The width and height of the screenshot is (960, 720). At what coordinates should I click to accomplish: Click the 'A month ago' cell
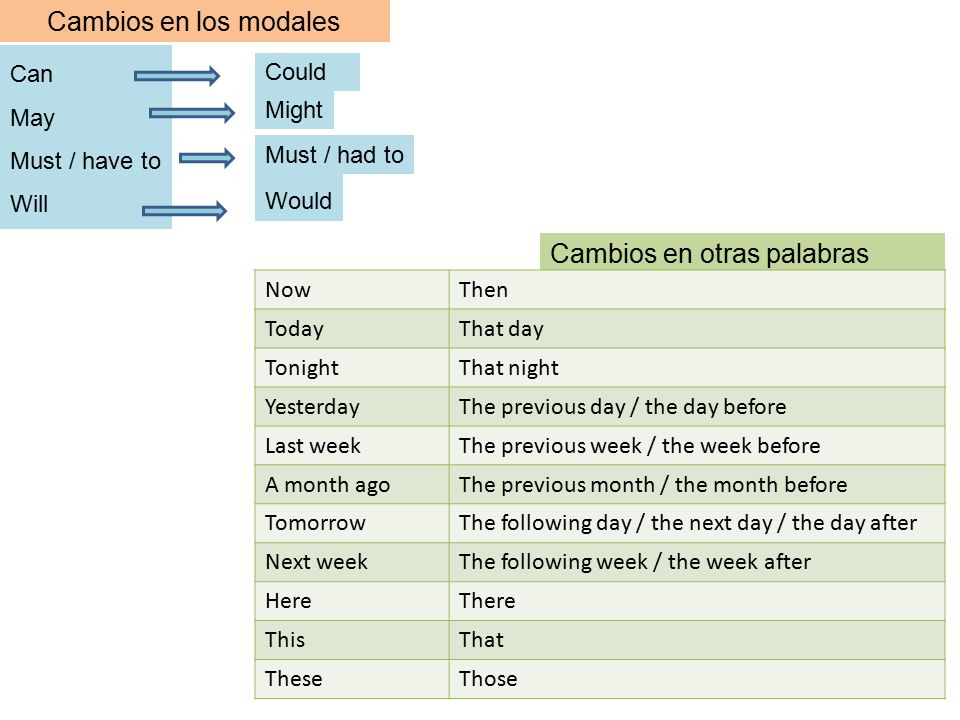[352, 484]
